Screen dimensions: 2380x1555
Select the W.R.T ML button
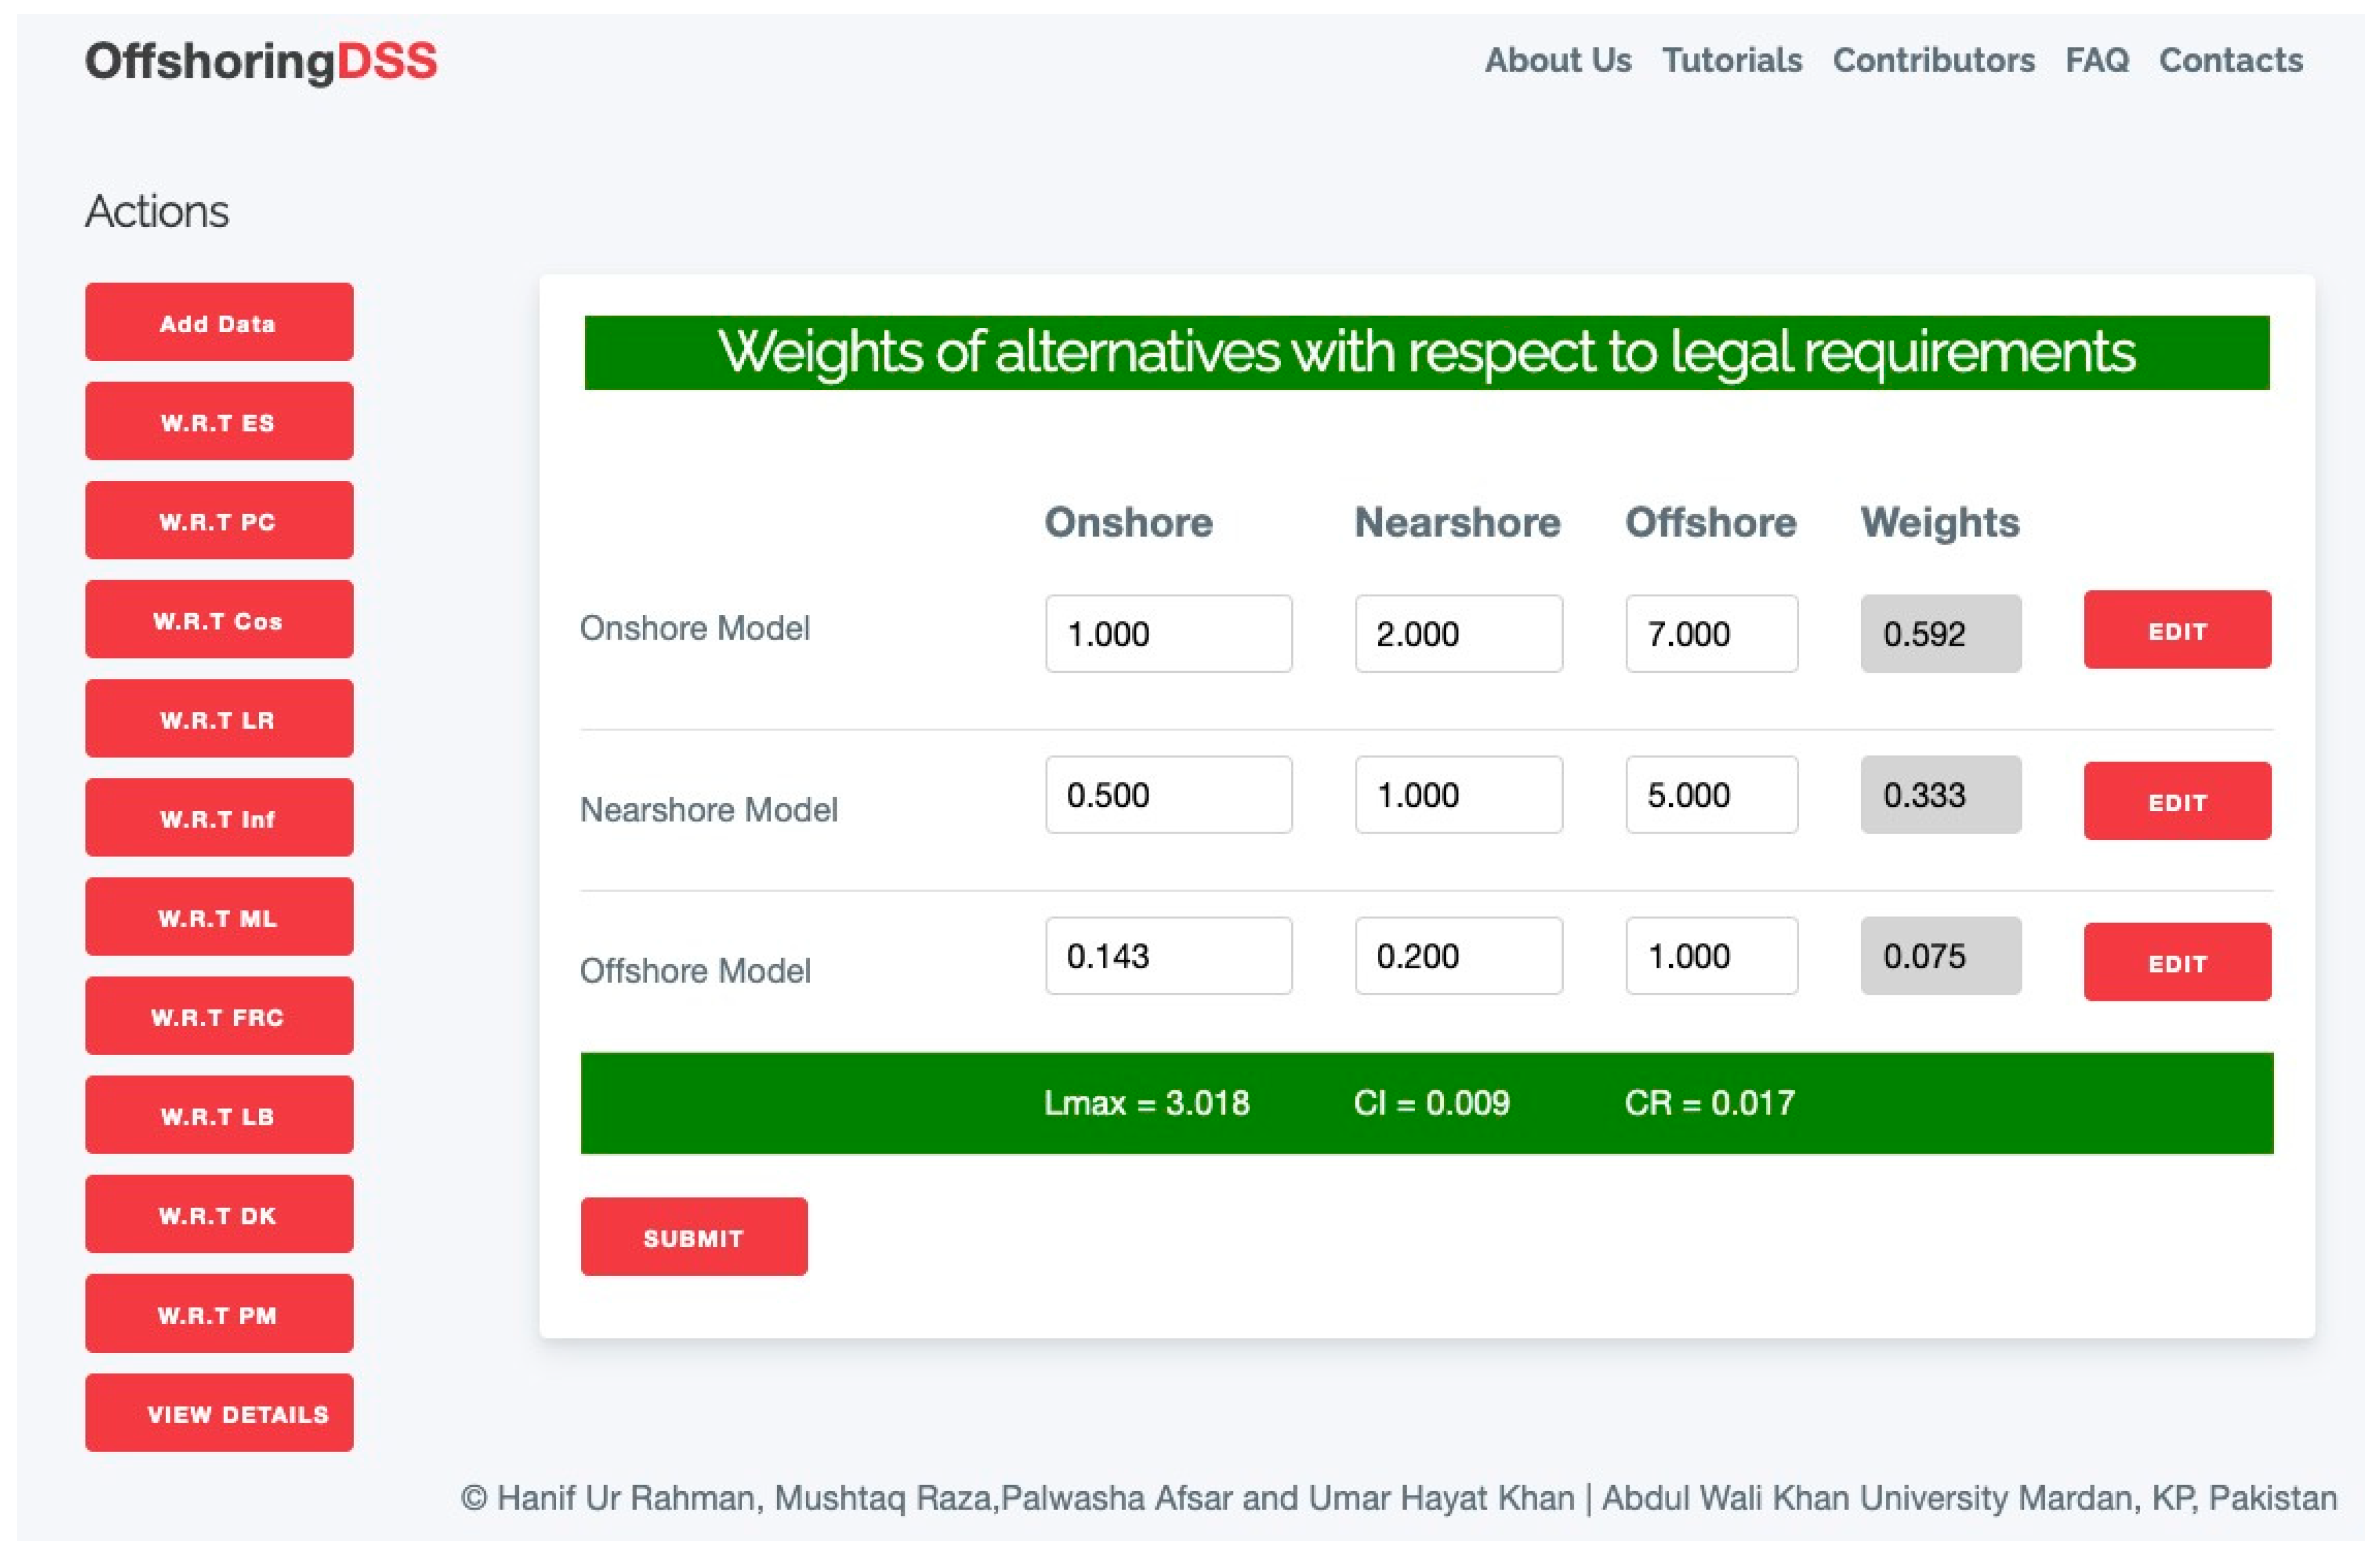219,916
